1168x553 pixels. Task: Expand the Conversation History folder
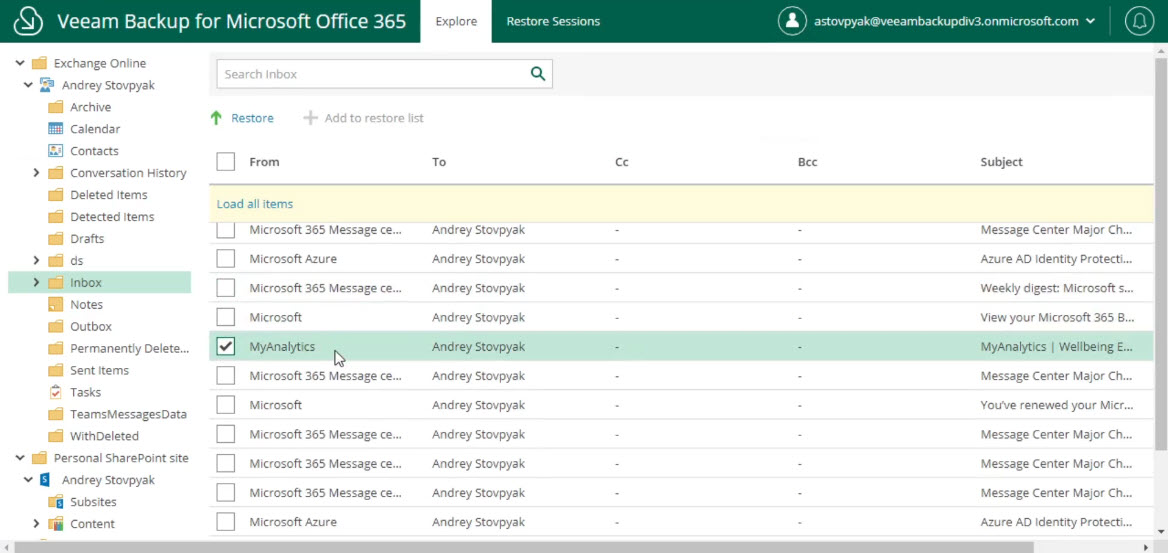[36, 173]
